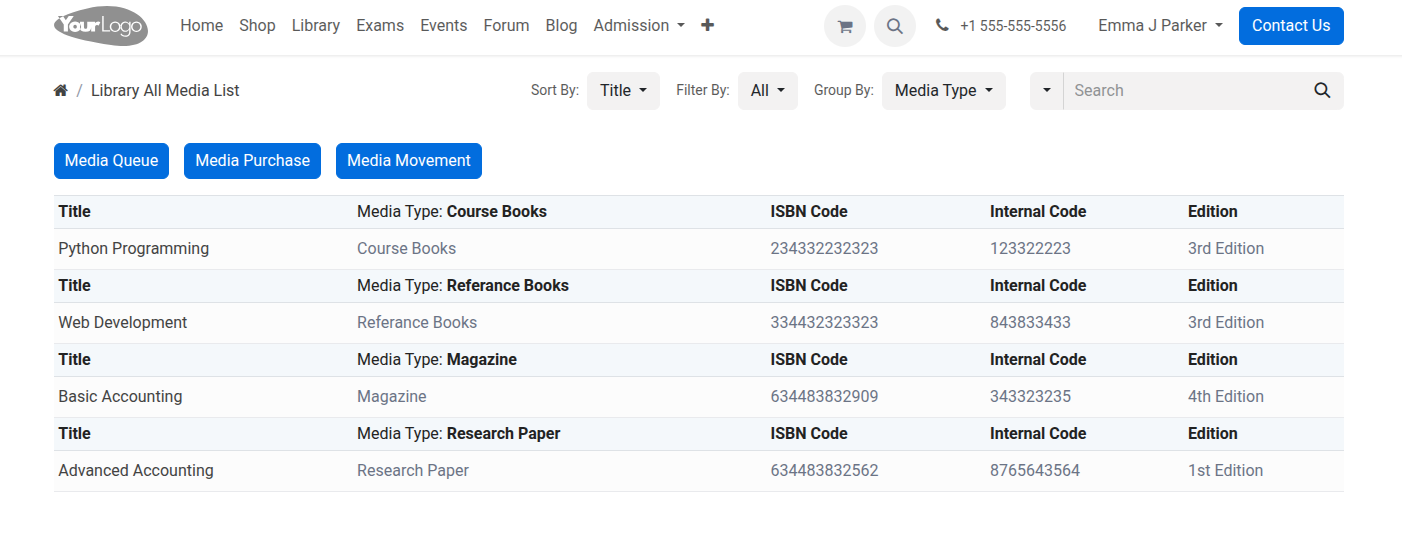Click internal code 843833433
This screenshot has height=542, width=1402.
[x=1031, y=323]
